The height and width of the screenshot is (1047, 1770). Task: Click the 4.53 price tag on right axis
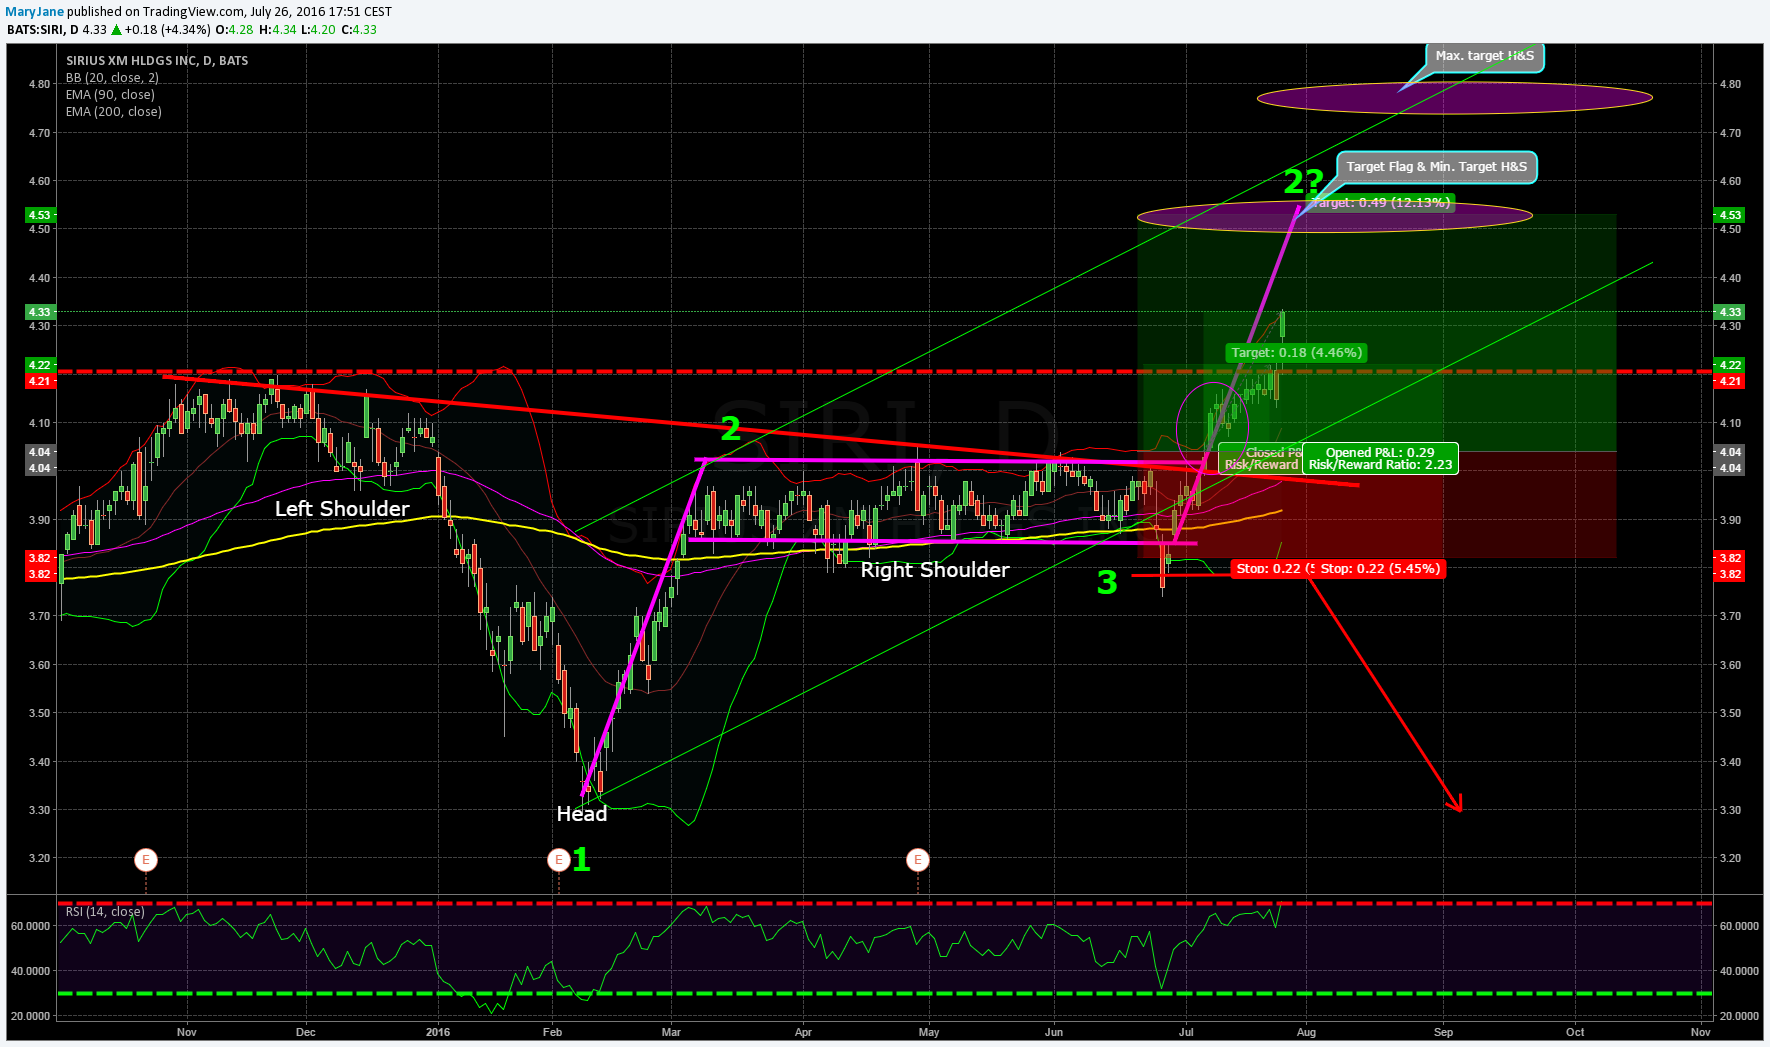point(1730,215)
